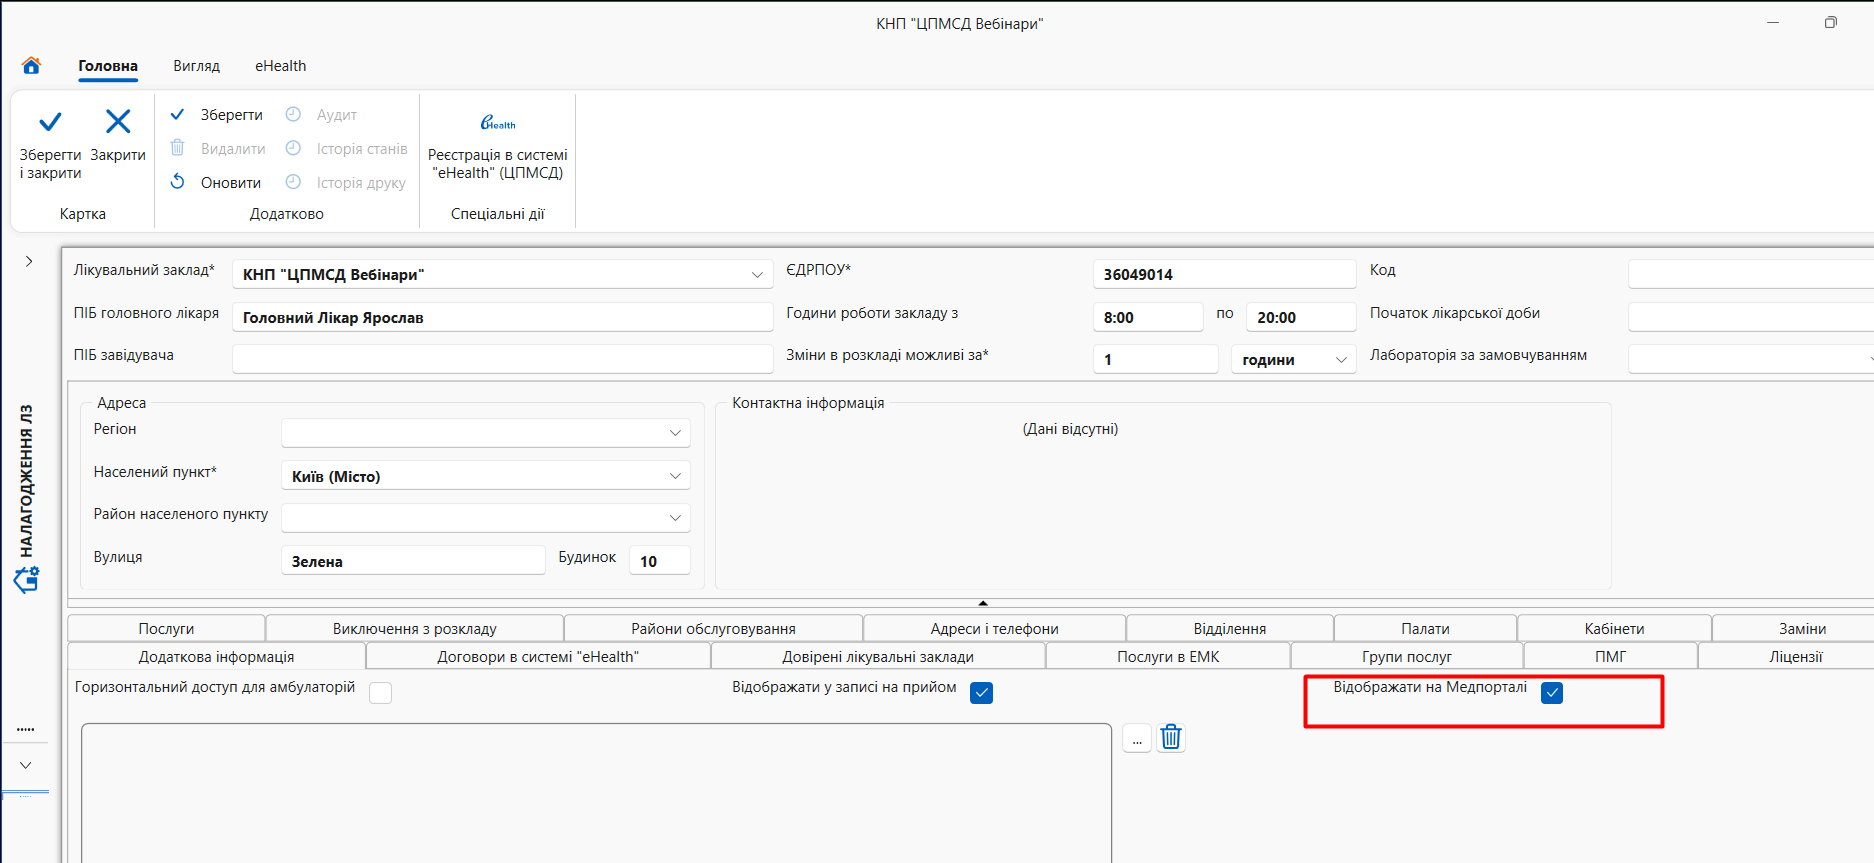
Task: Click Початок лікарської доби field
Action: [1750, 317]
